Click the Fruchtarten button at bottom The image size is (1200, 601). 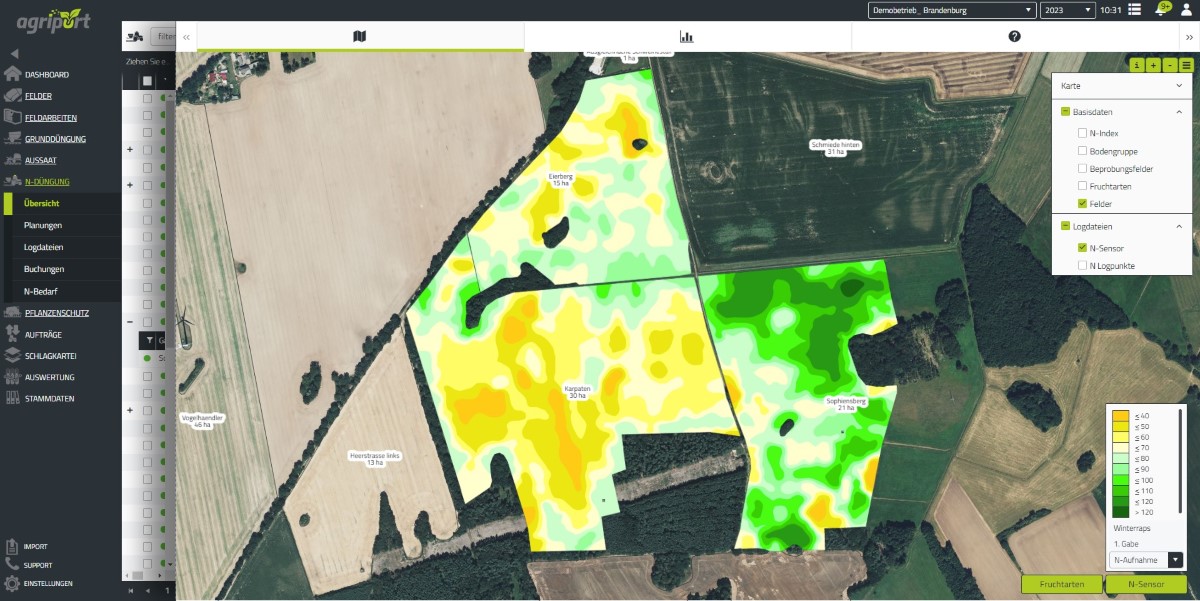pyautogui.click(x=1061, y=584)
